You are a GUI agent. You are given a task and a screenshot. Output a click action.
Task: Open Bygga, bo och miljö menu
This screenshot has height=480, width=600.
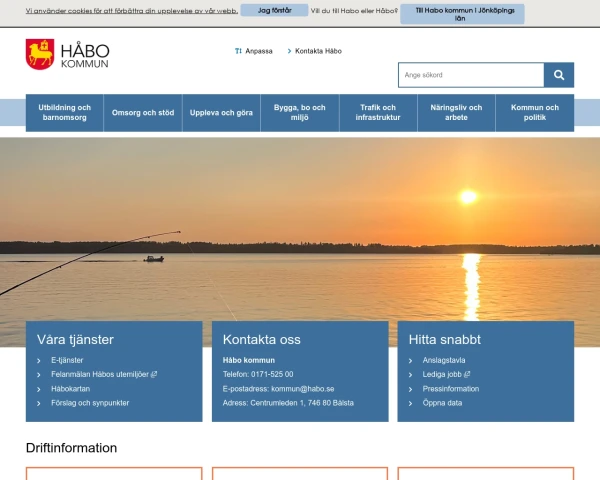tap(299, 113)
